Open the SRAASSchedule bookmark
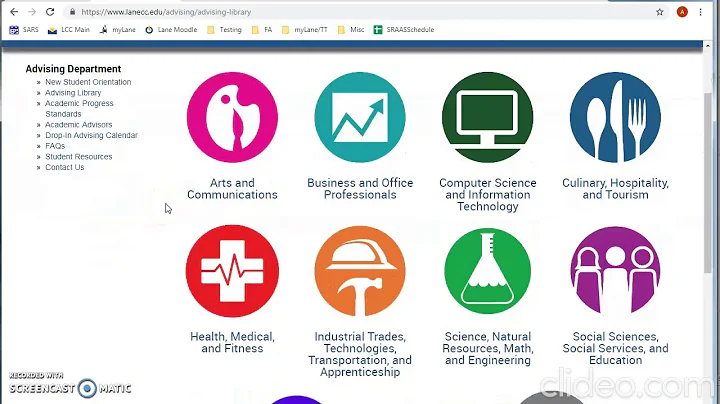720x404 pixels. pyautogui.click(x=404, y=30)
